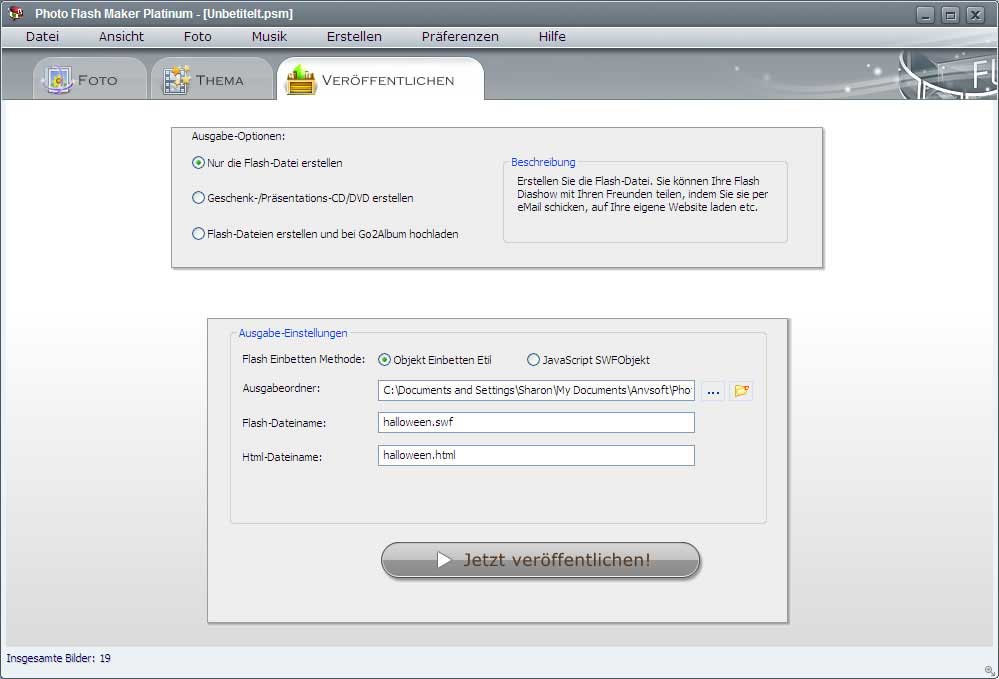This screenshot has height=679, width=999.
Task: Click the 'Ausgabe-Optionen:' label
Action: click(238, 136)
